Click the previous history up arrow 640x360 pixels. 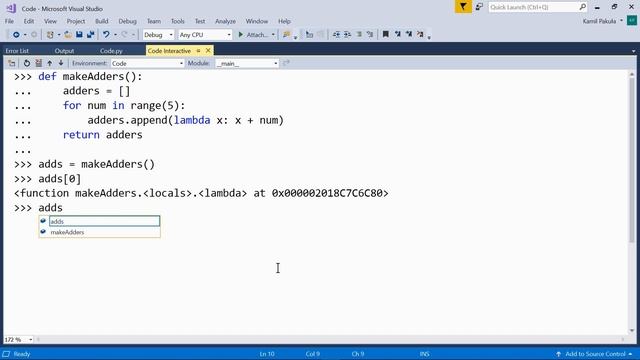49,63
